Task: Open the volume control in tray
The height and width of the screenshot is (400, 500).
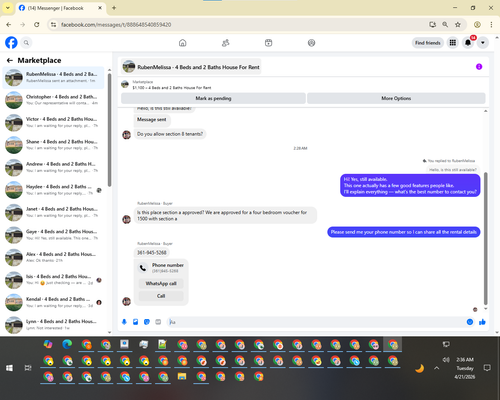Action: [446, 360]
